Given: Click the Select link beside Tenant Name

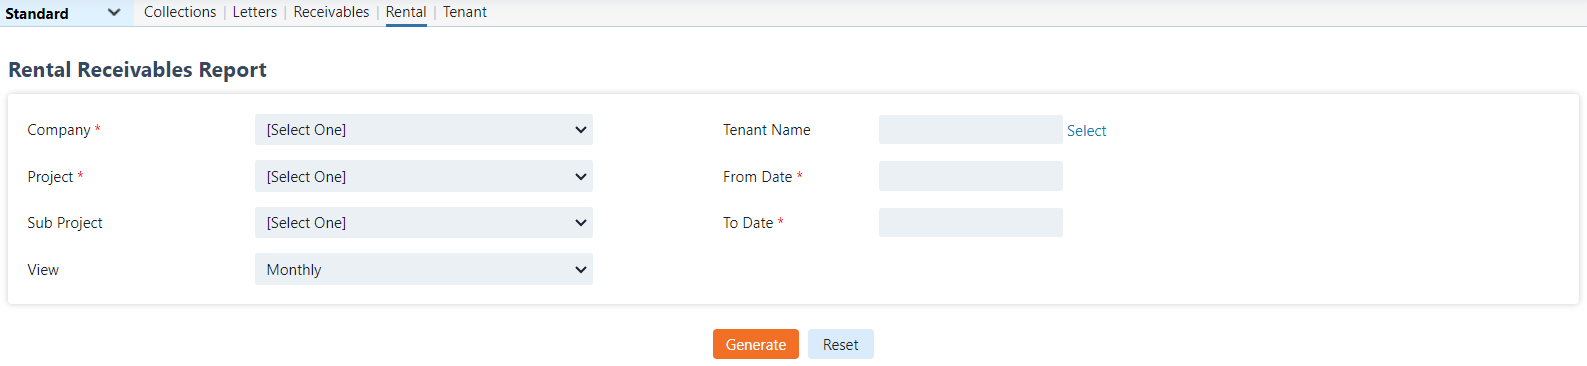Looking at the screenshot, I should pos(1086,131).
